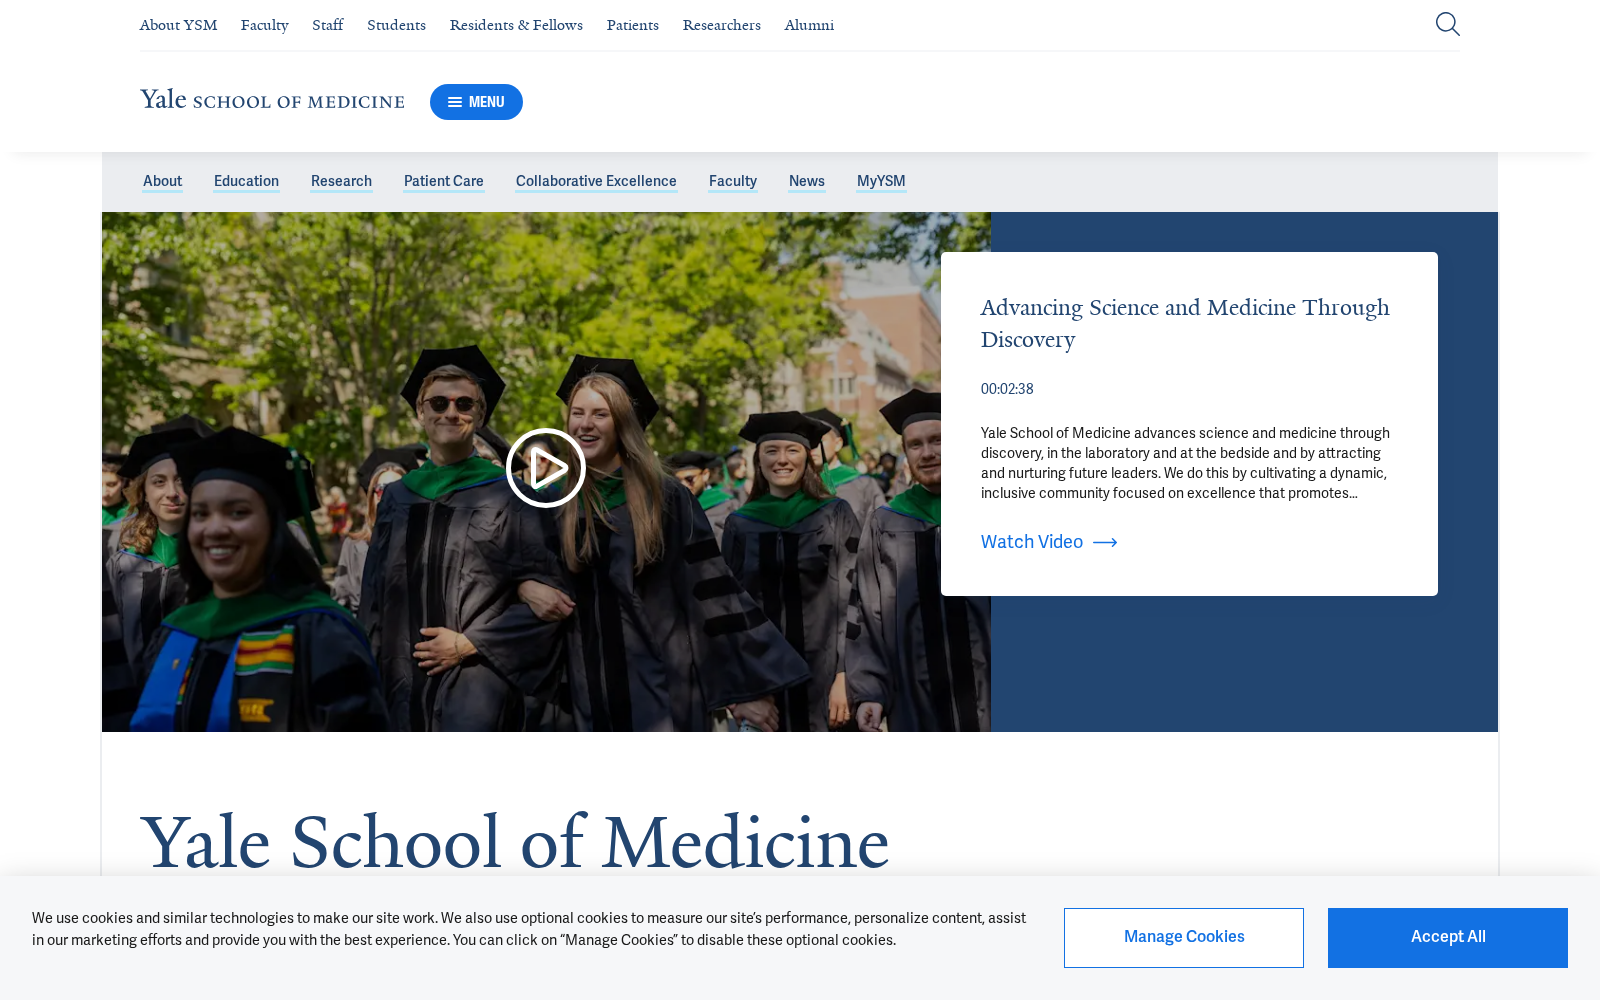Open the Researchers page
The image size is (1600, 1000).
click(722, 25)
